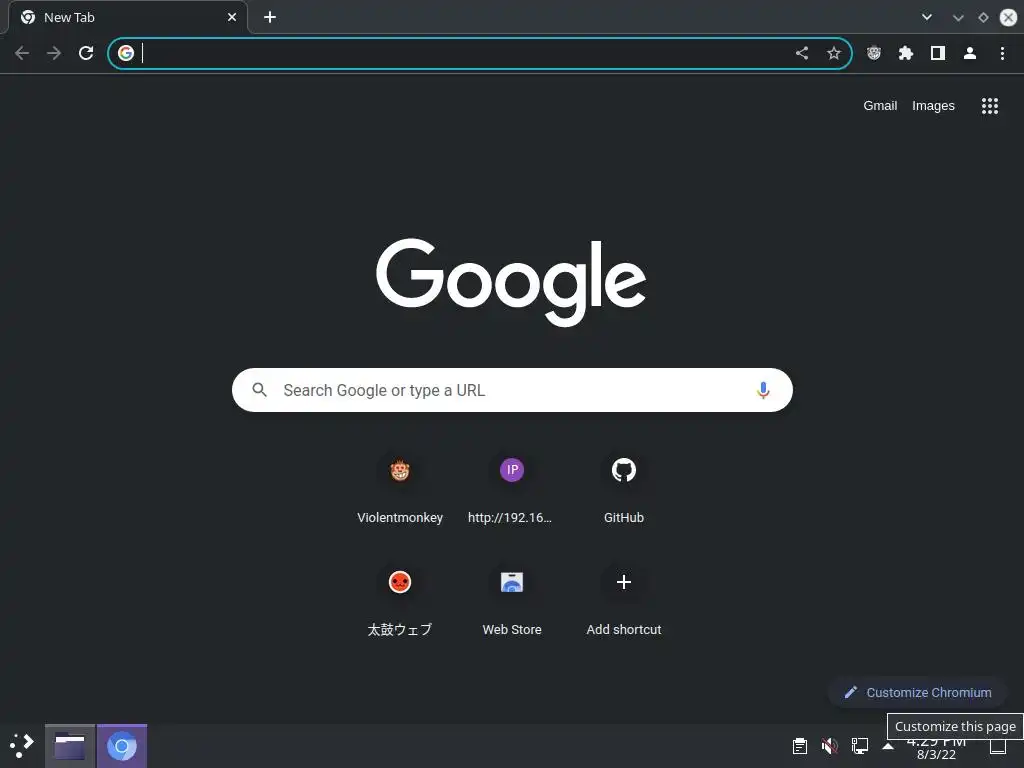
Task: Select the Chromium taskbar entry
Action: 122,746
